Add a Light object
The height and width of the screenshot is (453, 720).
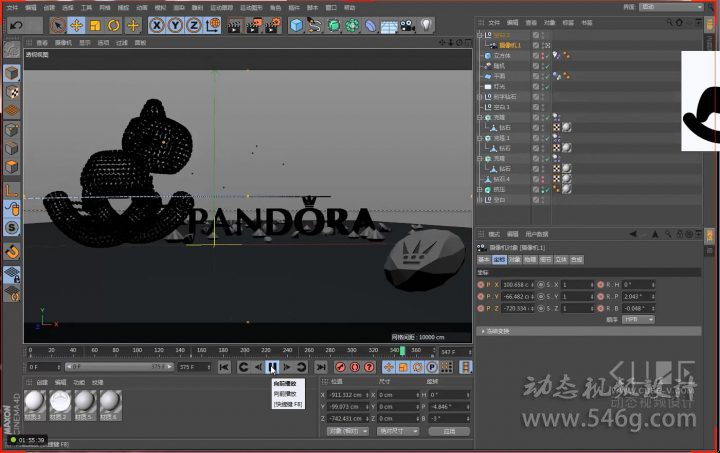[426, 25]
